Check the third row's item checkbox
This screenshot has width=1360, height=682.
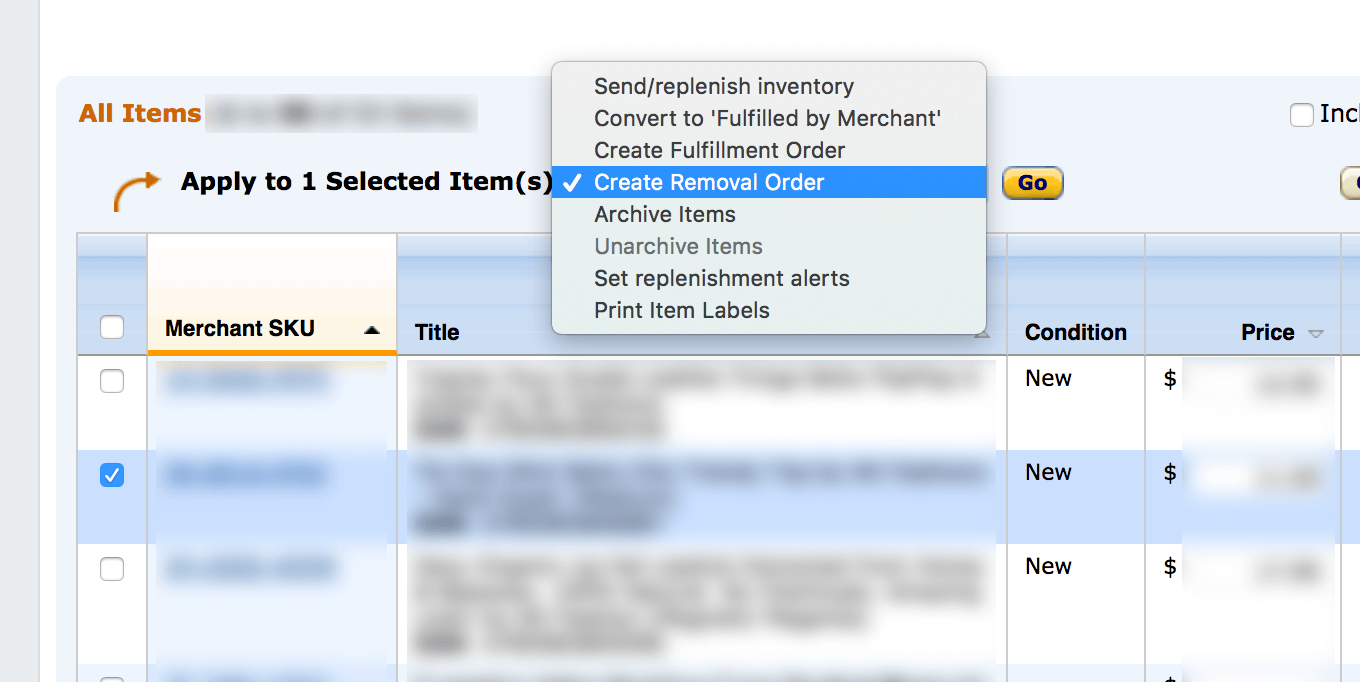click(x=112, y=569)
